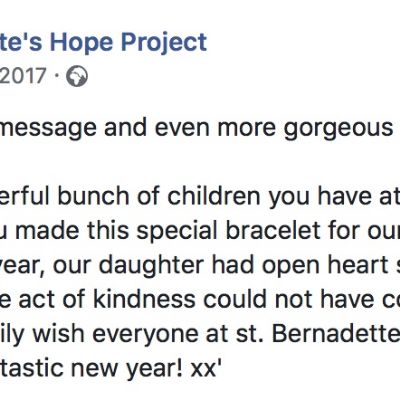Click the word "children" in the post
This screenshot has height=400, width=400.
214,196
